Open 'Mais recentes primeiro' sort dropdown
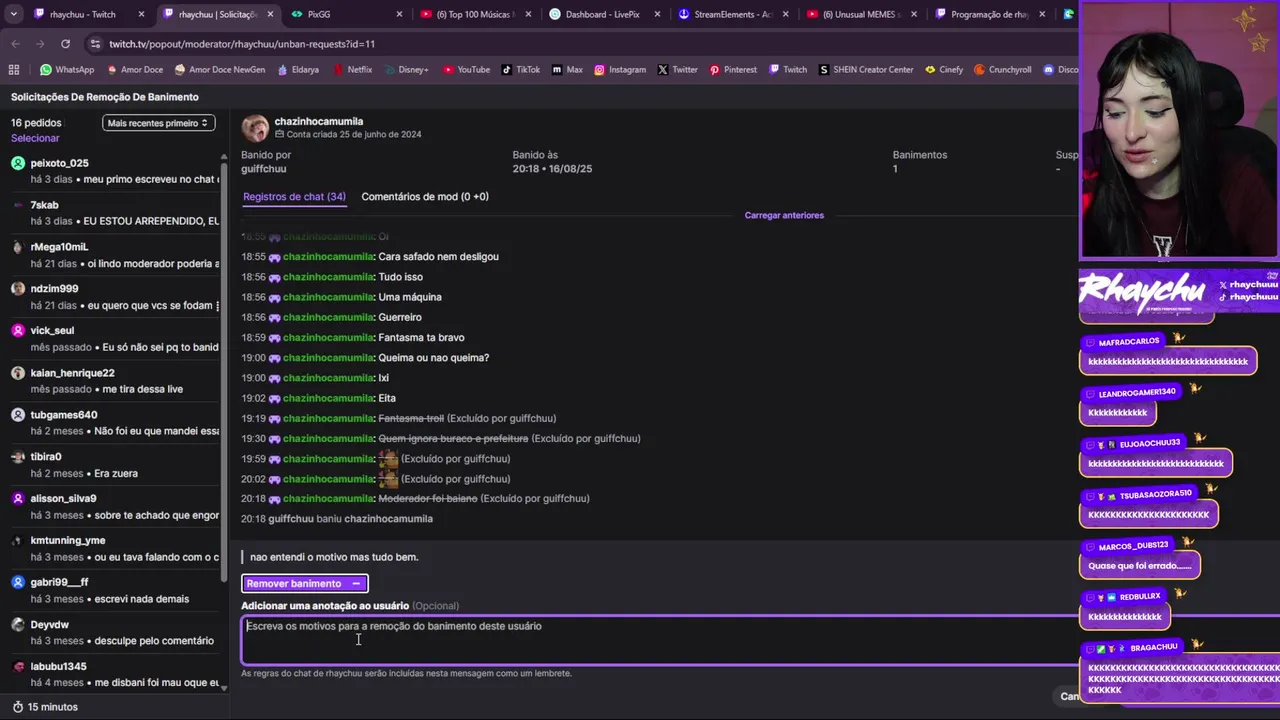1280x720 pixels. (x=158, y=123)
